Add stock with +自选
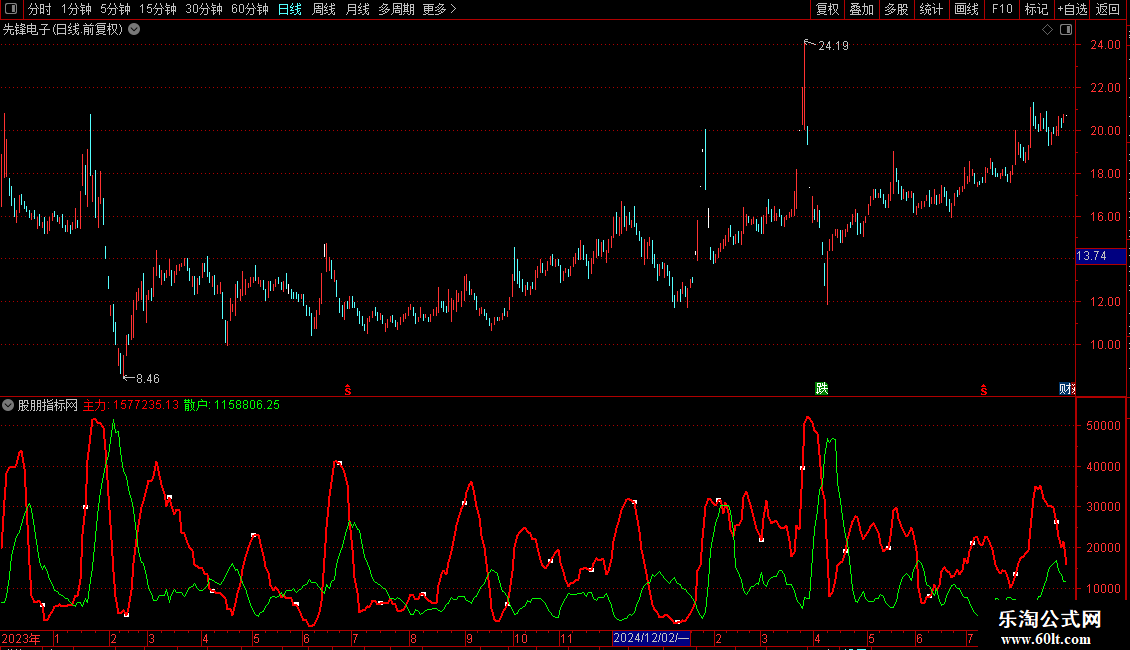 point(1072,9)
